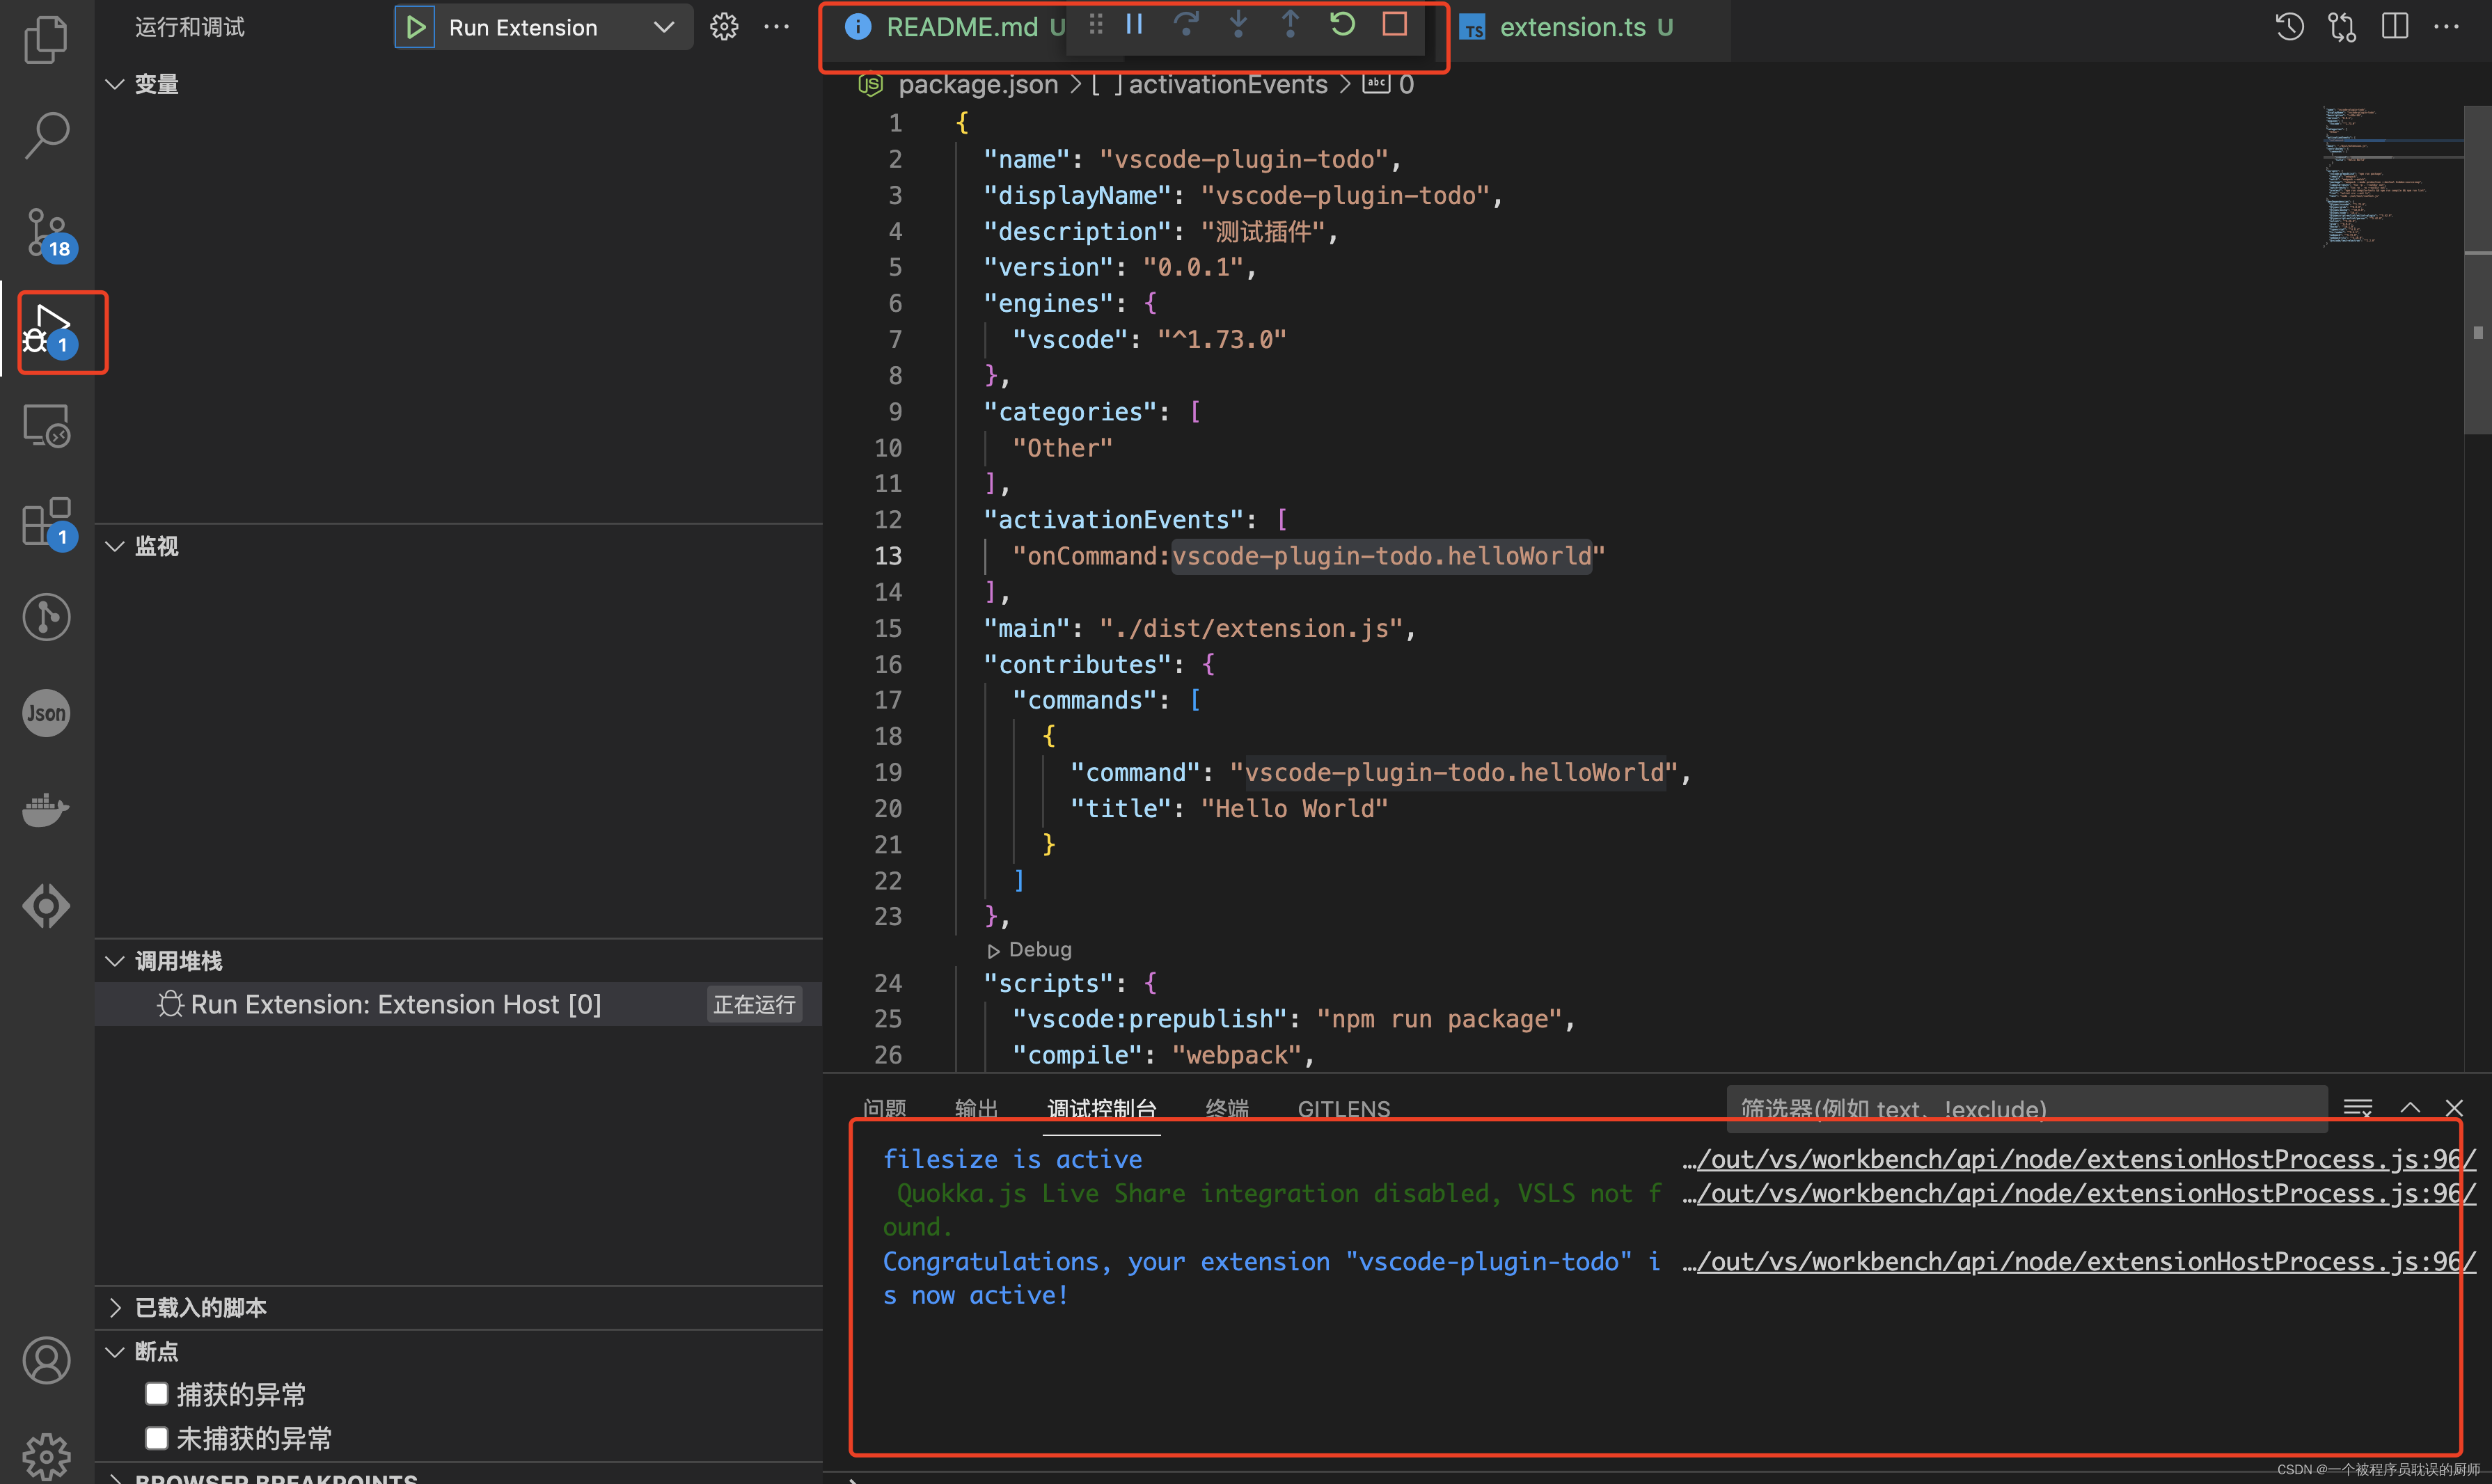The height and width of the screenshot is (1484, 2492).
Task: Expand the 已载入的脚本 section
Action: (x=115, y=1307)
